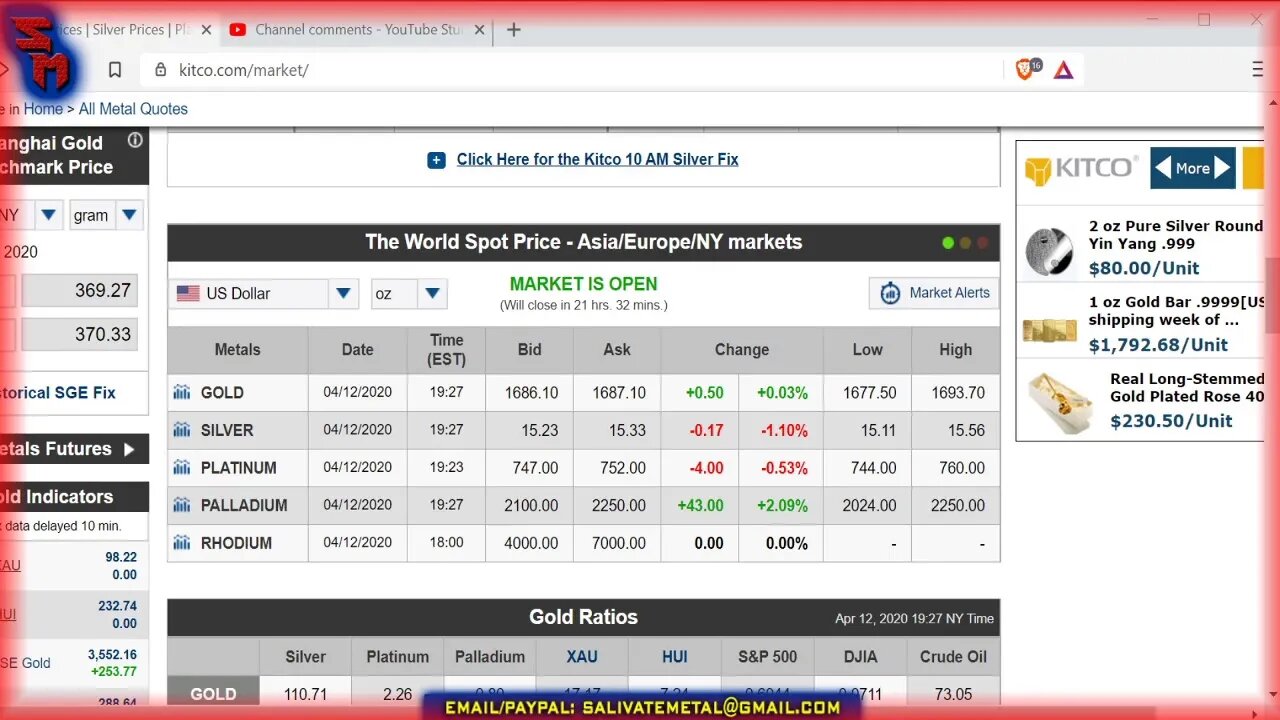
Task: Open a new browser tab with plus
Action: (514, 30)
